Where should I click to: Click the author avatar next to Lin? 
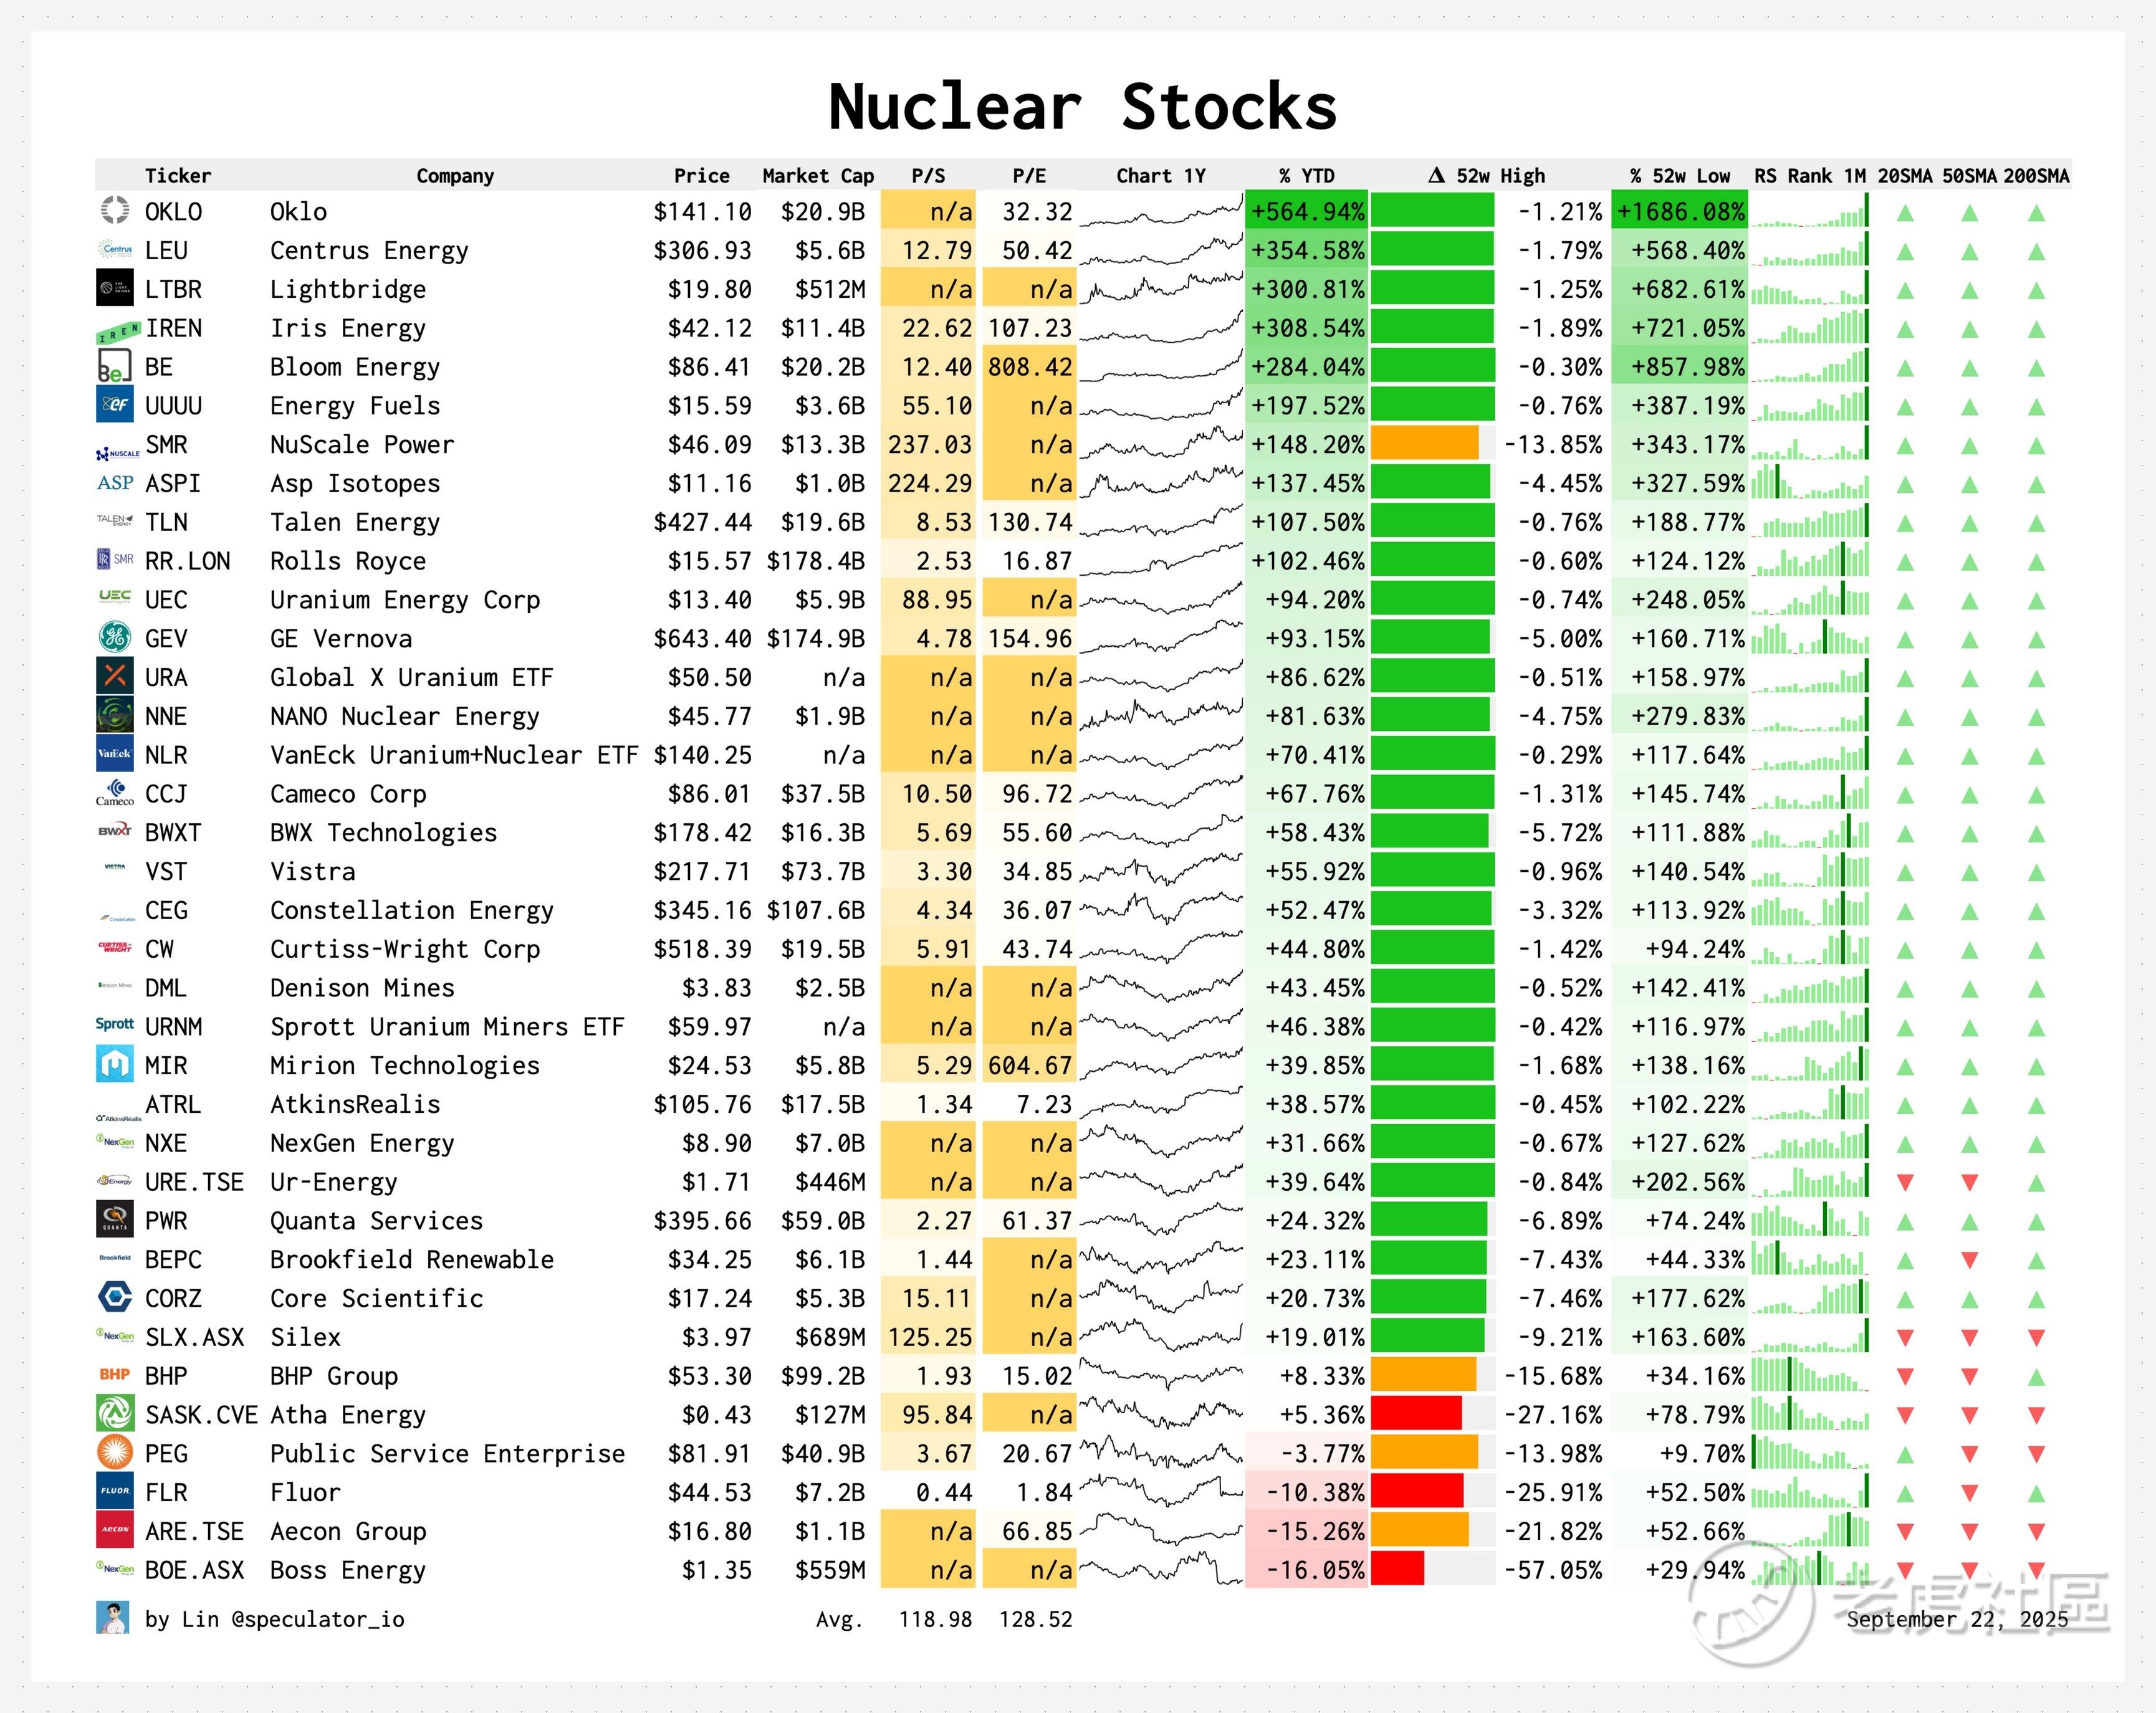113,1618
